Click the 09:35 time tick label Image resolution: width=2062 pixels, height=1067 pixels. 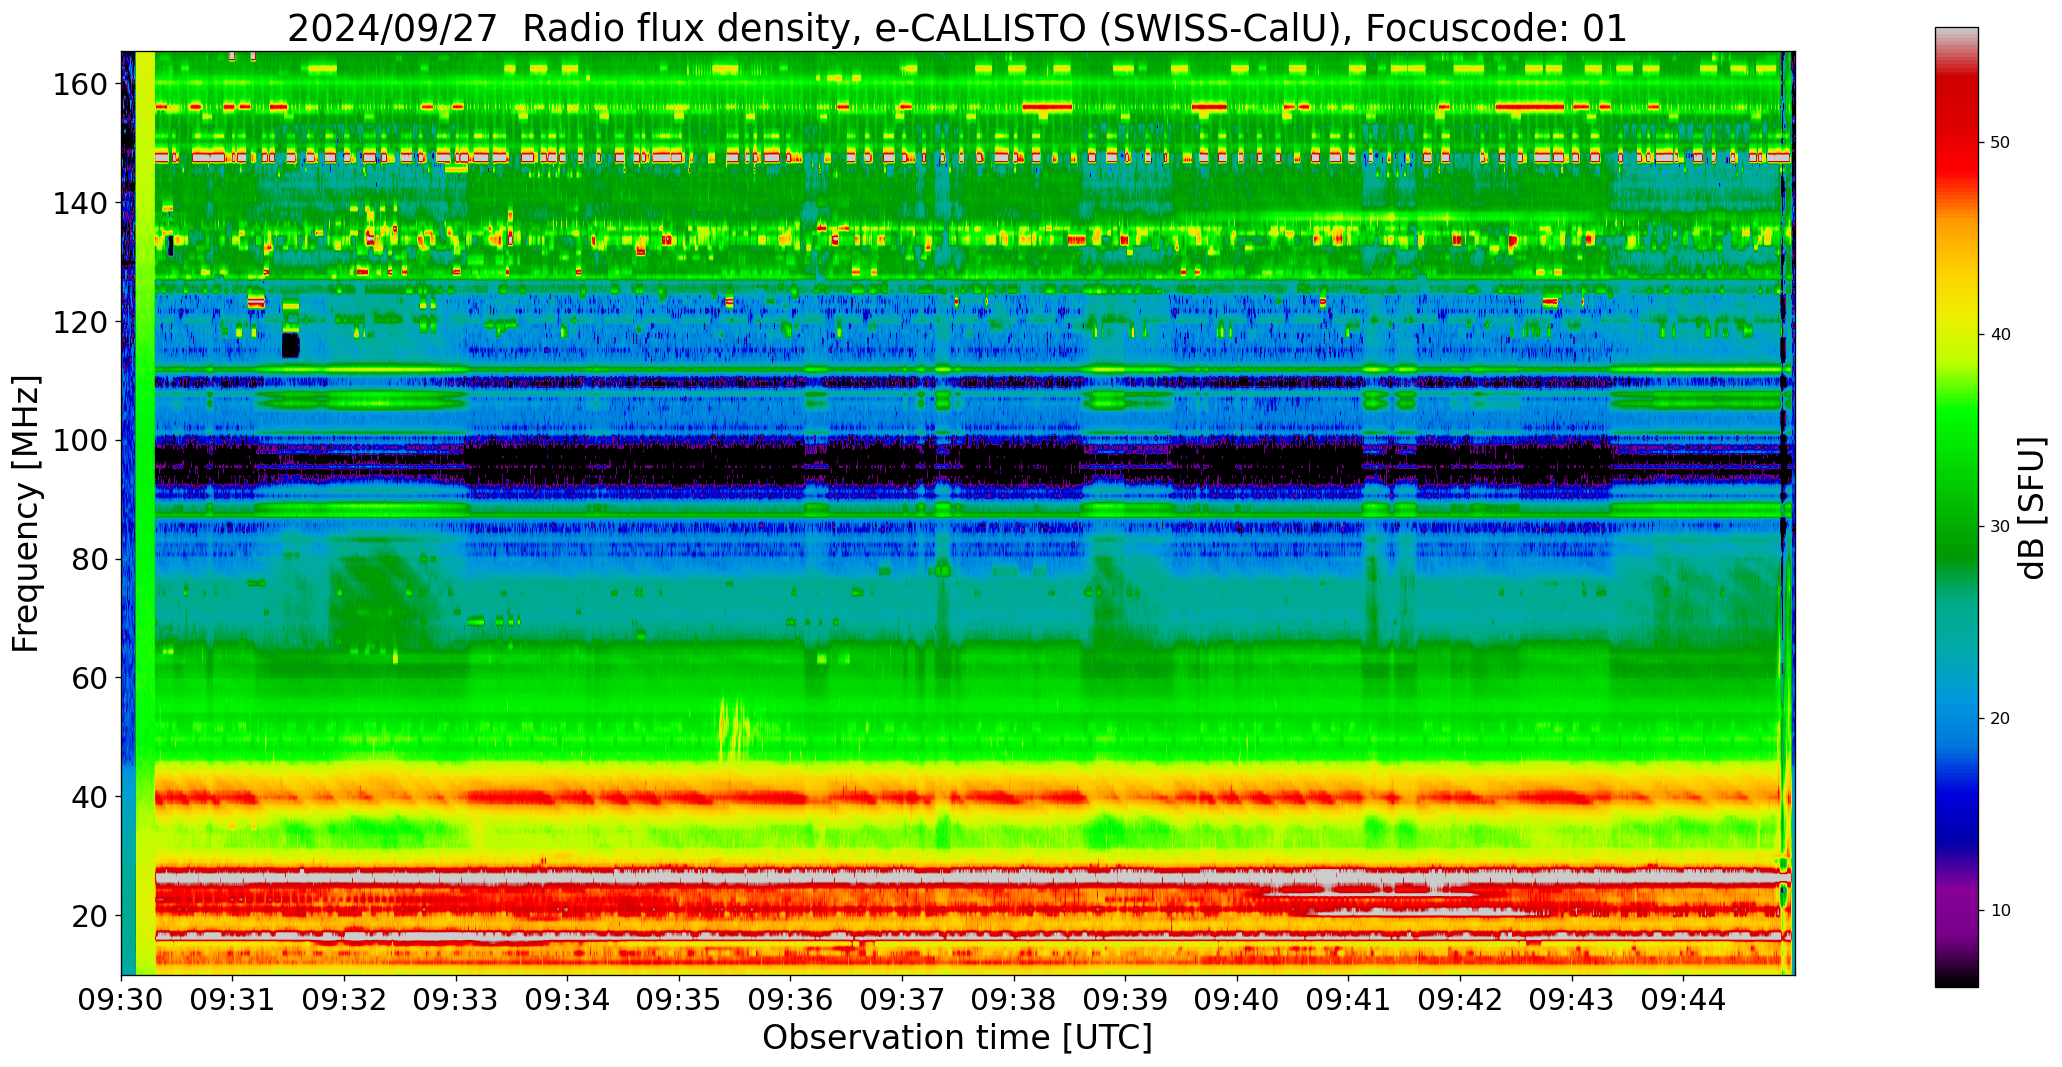tap(679, 999)
